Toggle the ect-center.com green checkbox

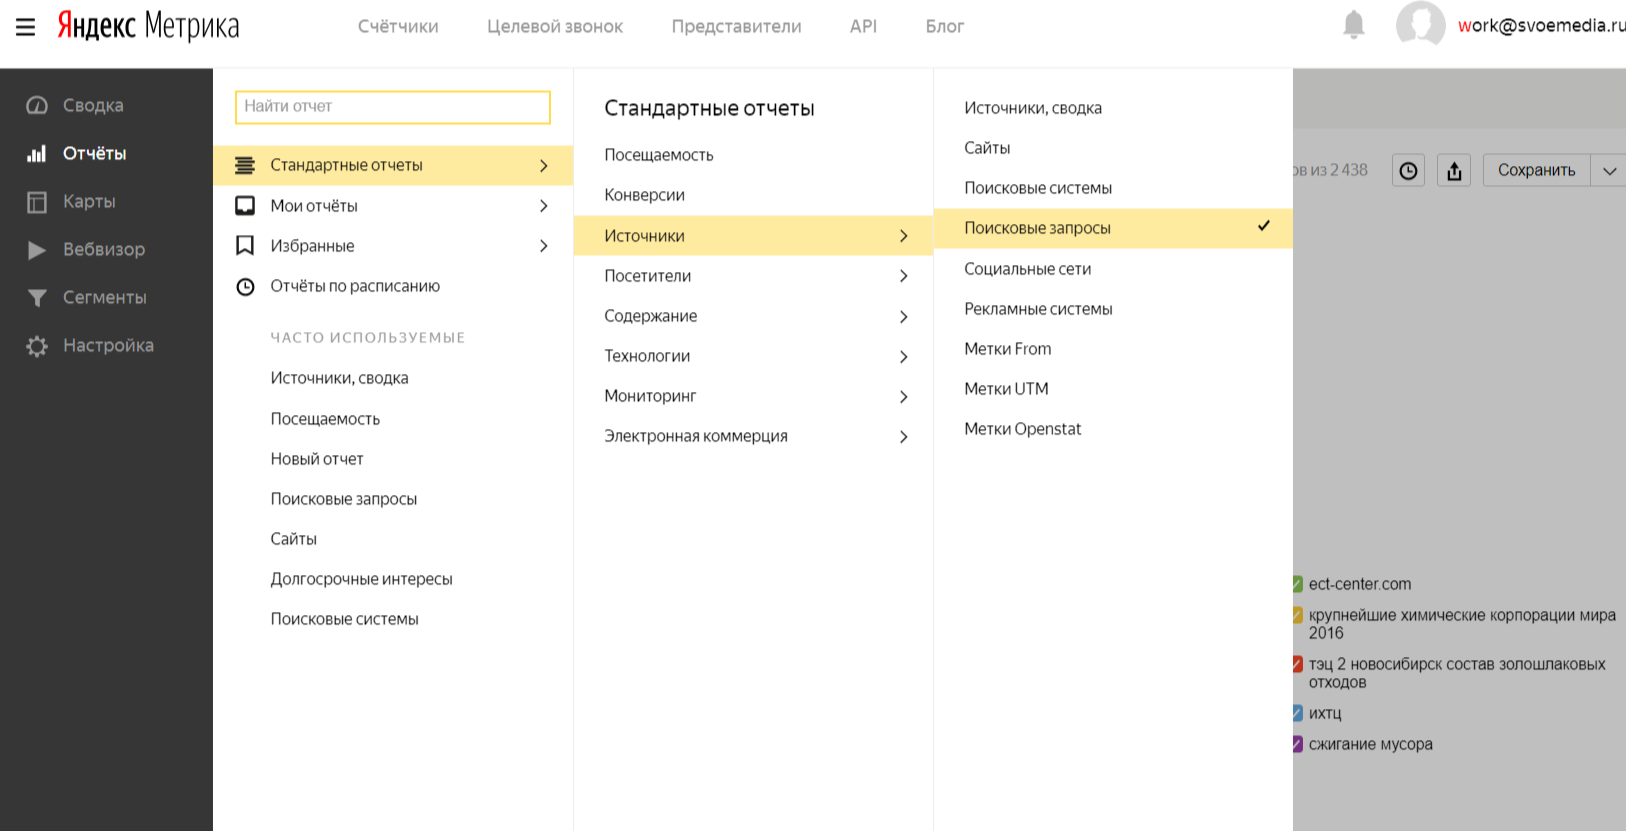(x=1297, y=584)
